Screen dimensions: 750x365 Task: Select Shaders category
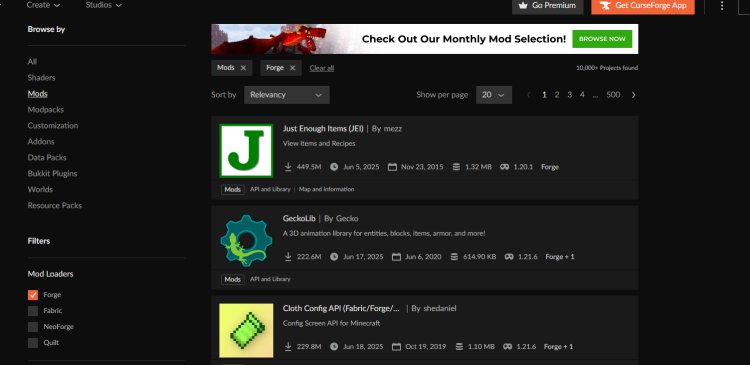click(x=41, y=77)
